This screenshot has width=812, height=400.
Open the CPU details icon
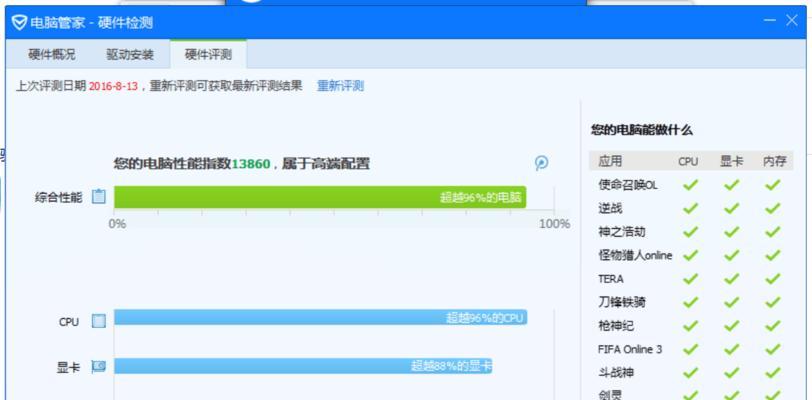(x=98, y=321)
